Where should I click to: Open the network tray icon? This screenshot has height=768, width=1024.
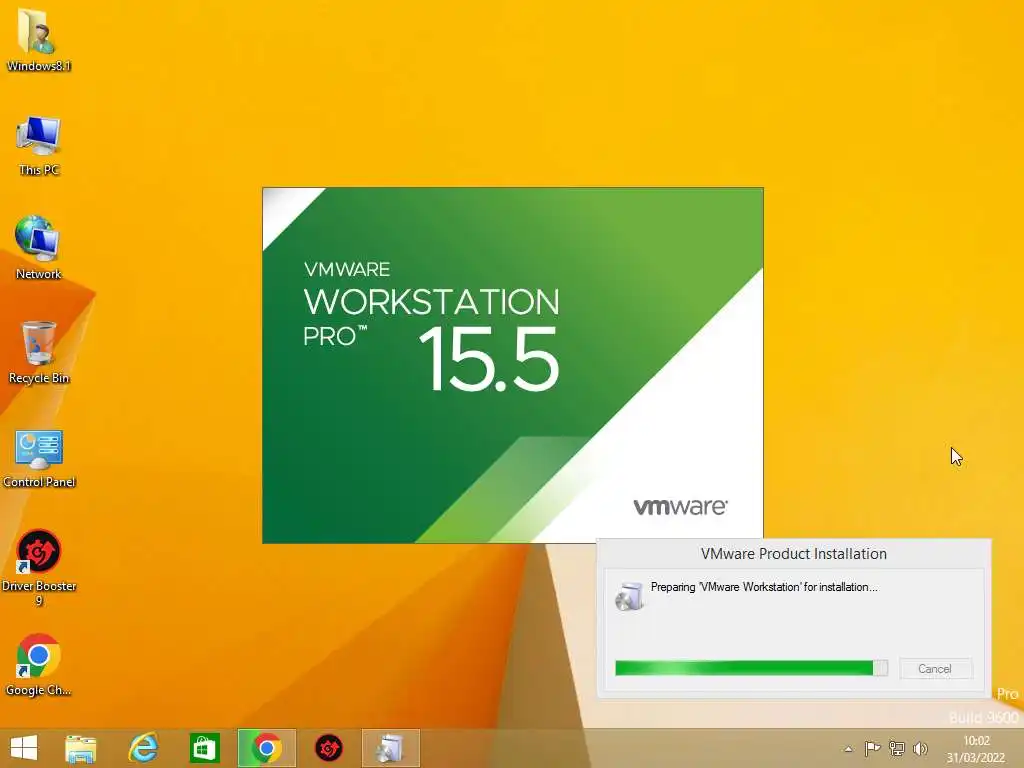click(897, 748)
